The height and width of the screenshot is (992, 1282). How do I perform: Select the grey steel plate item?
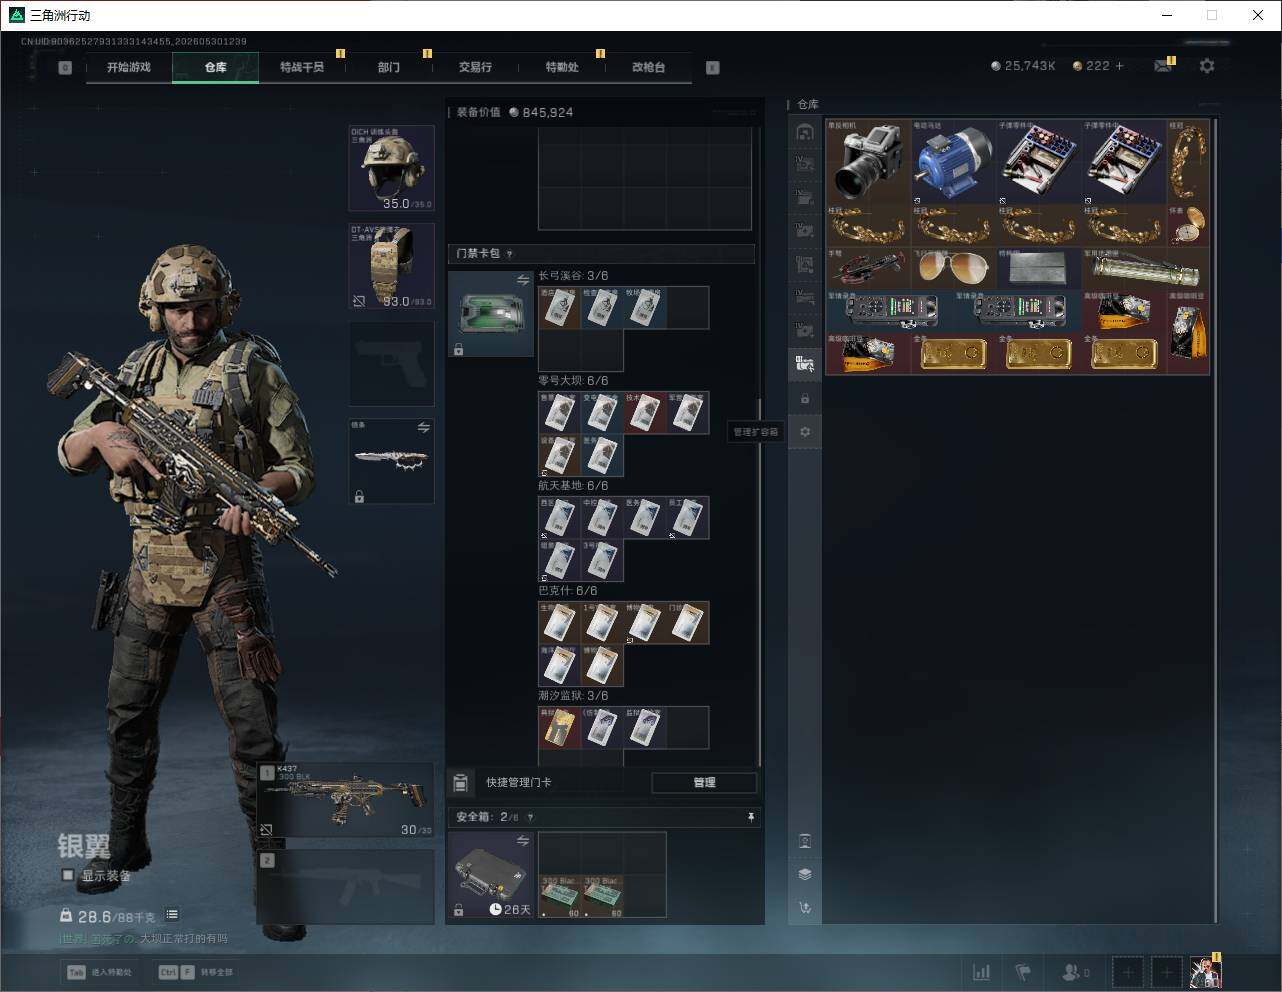(1039, 268)
